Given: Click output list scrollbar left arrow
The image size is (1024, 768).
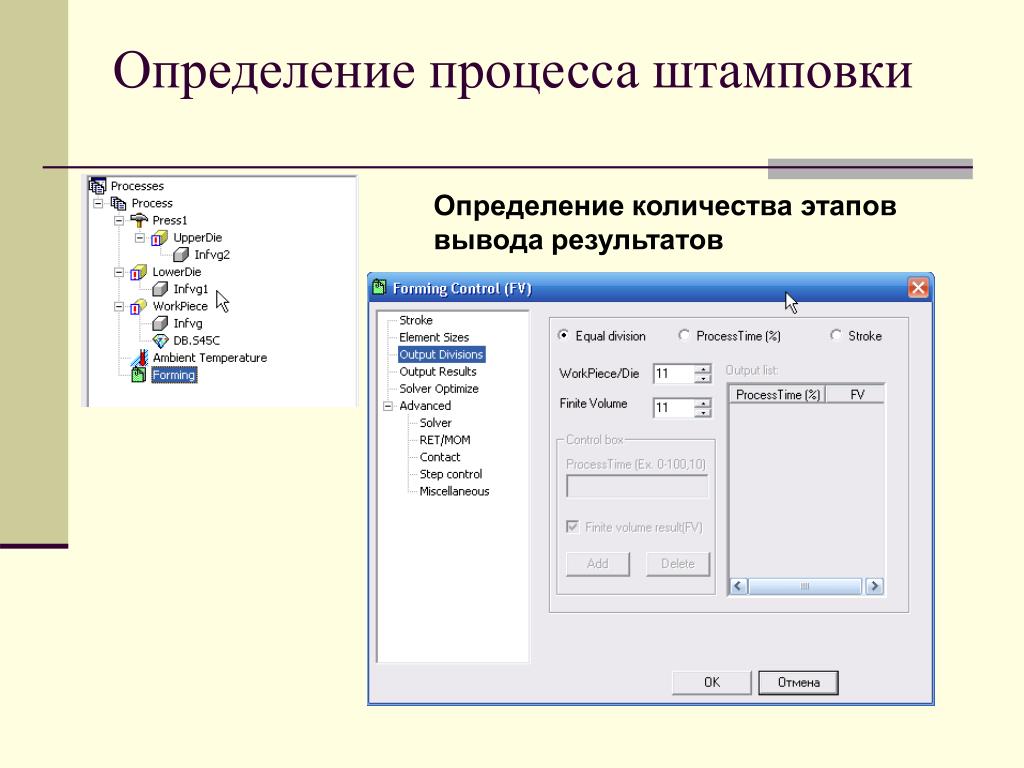Looking at the screenshot, I should pyautogui.click(x=739, y=586).
